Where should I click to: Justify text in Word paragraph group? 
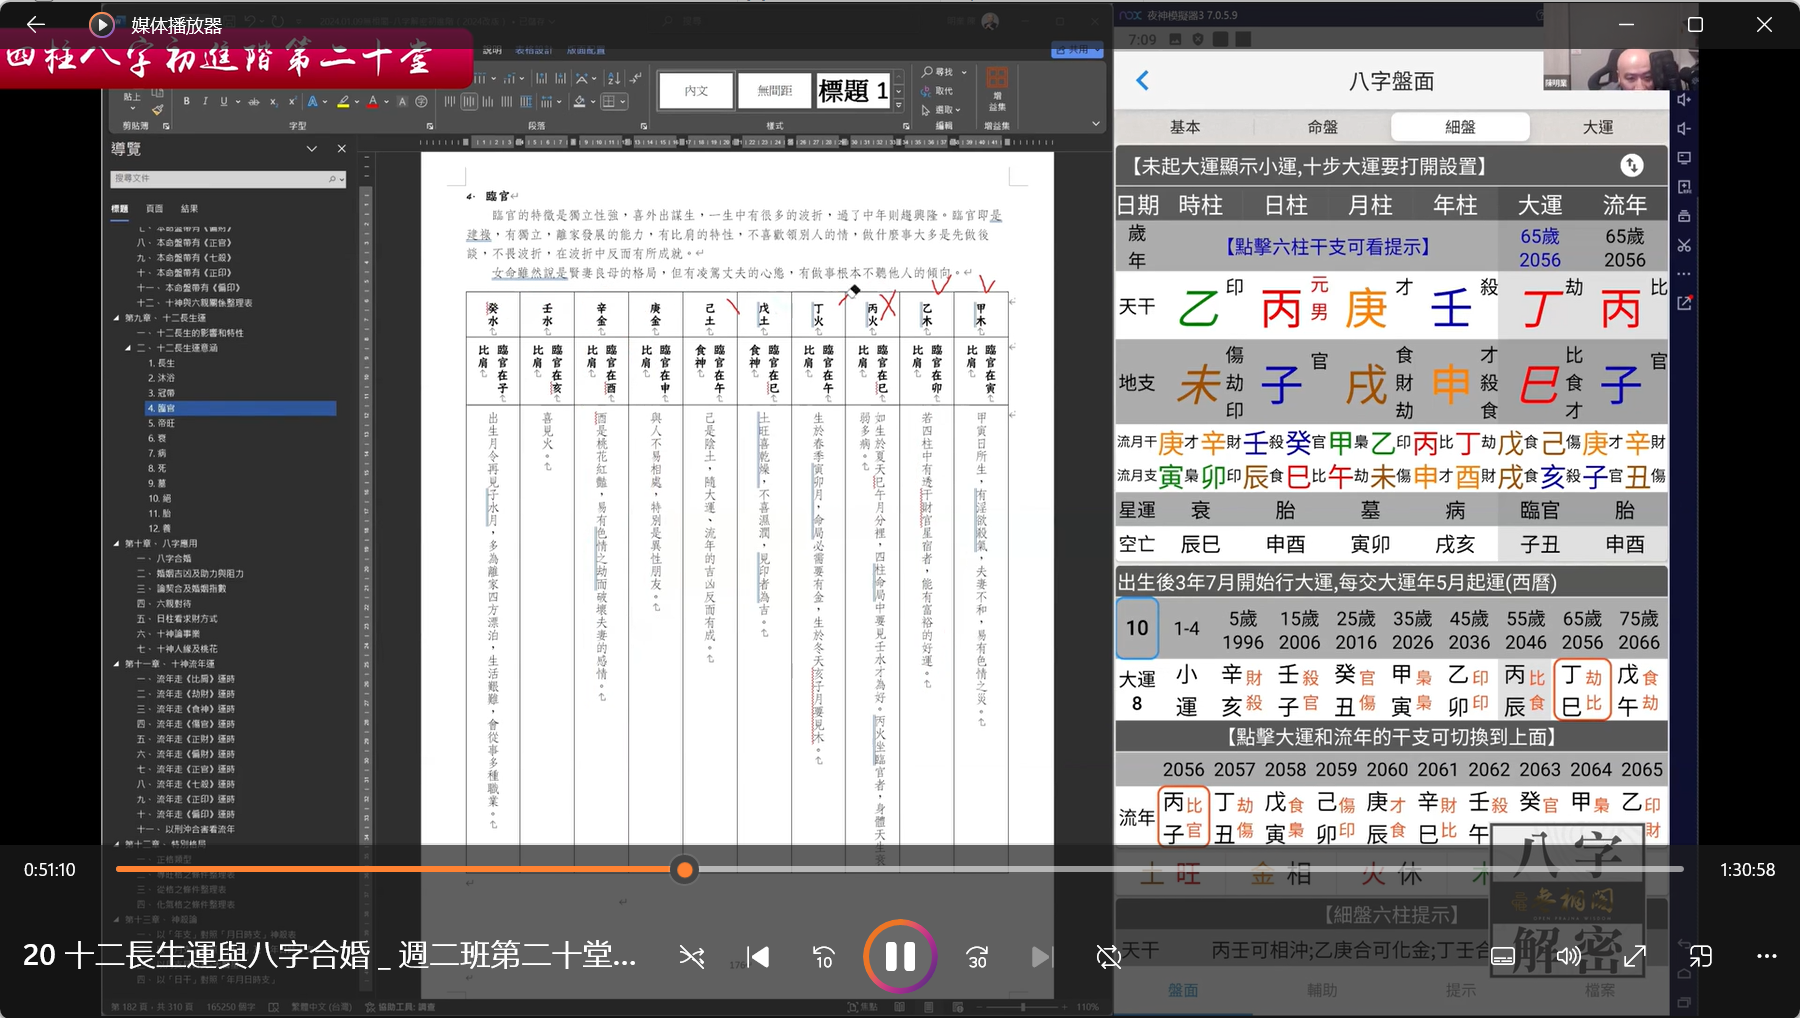pyautogui.click(x=506, y=101)
